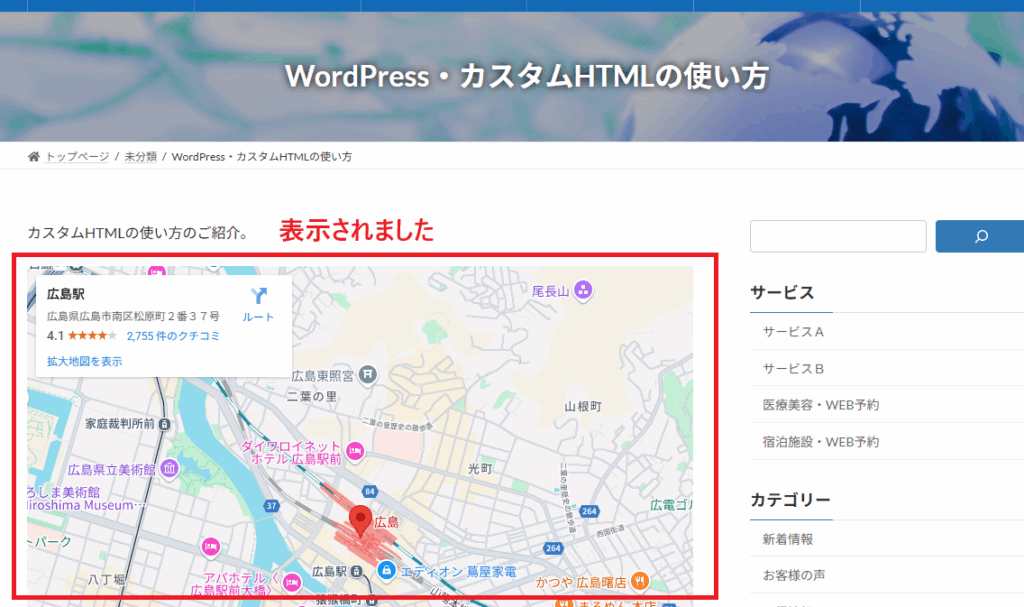Click the 尾長山 park marker icon

point(583,289)
